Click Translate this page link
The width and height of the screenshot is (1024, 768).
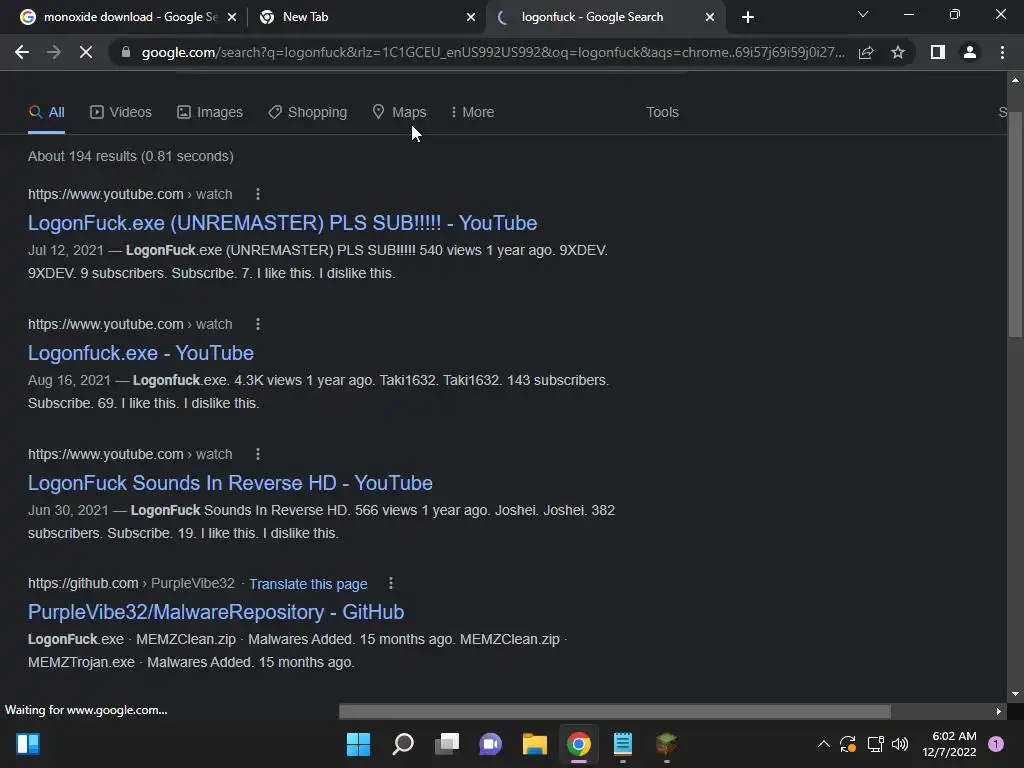308,584
